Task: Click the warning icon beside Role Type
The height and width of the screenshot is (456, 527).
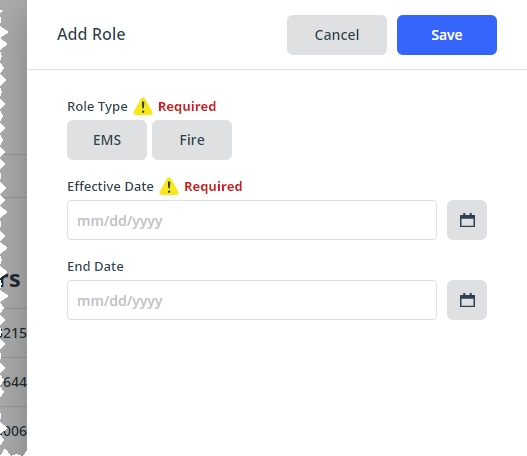Action: coord(143,107)
